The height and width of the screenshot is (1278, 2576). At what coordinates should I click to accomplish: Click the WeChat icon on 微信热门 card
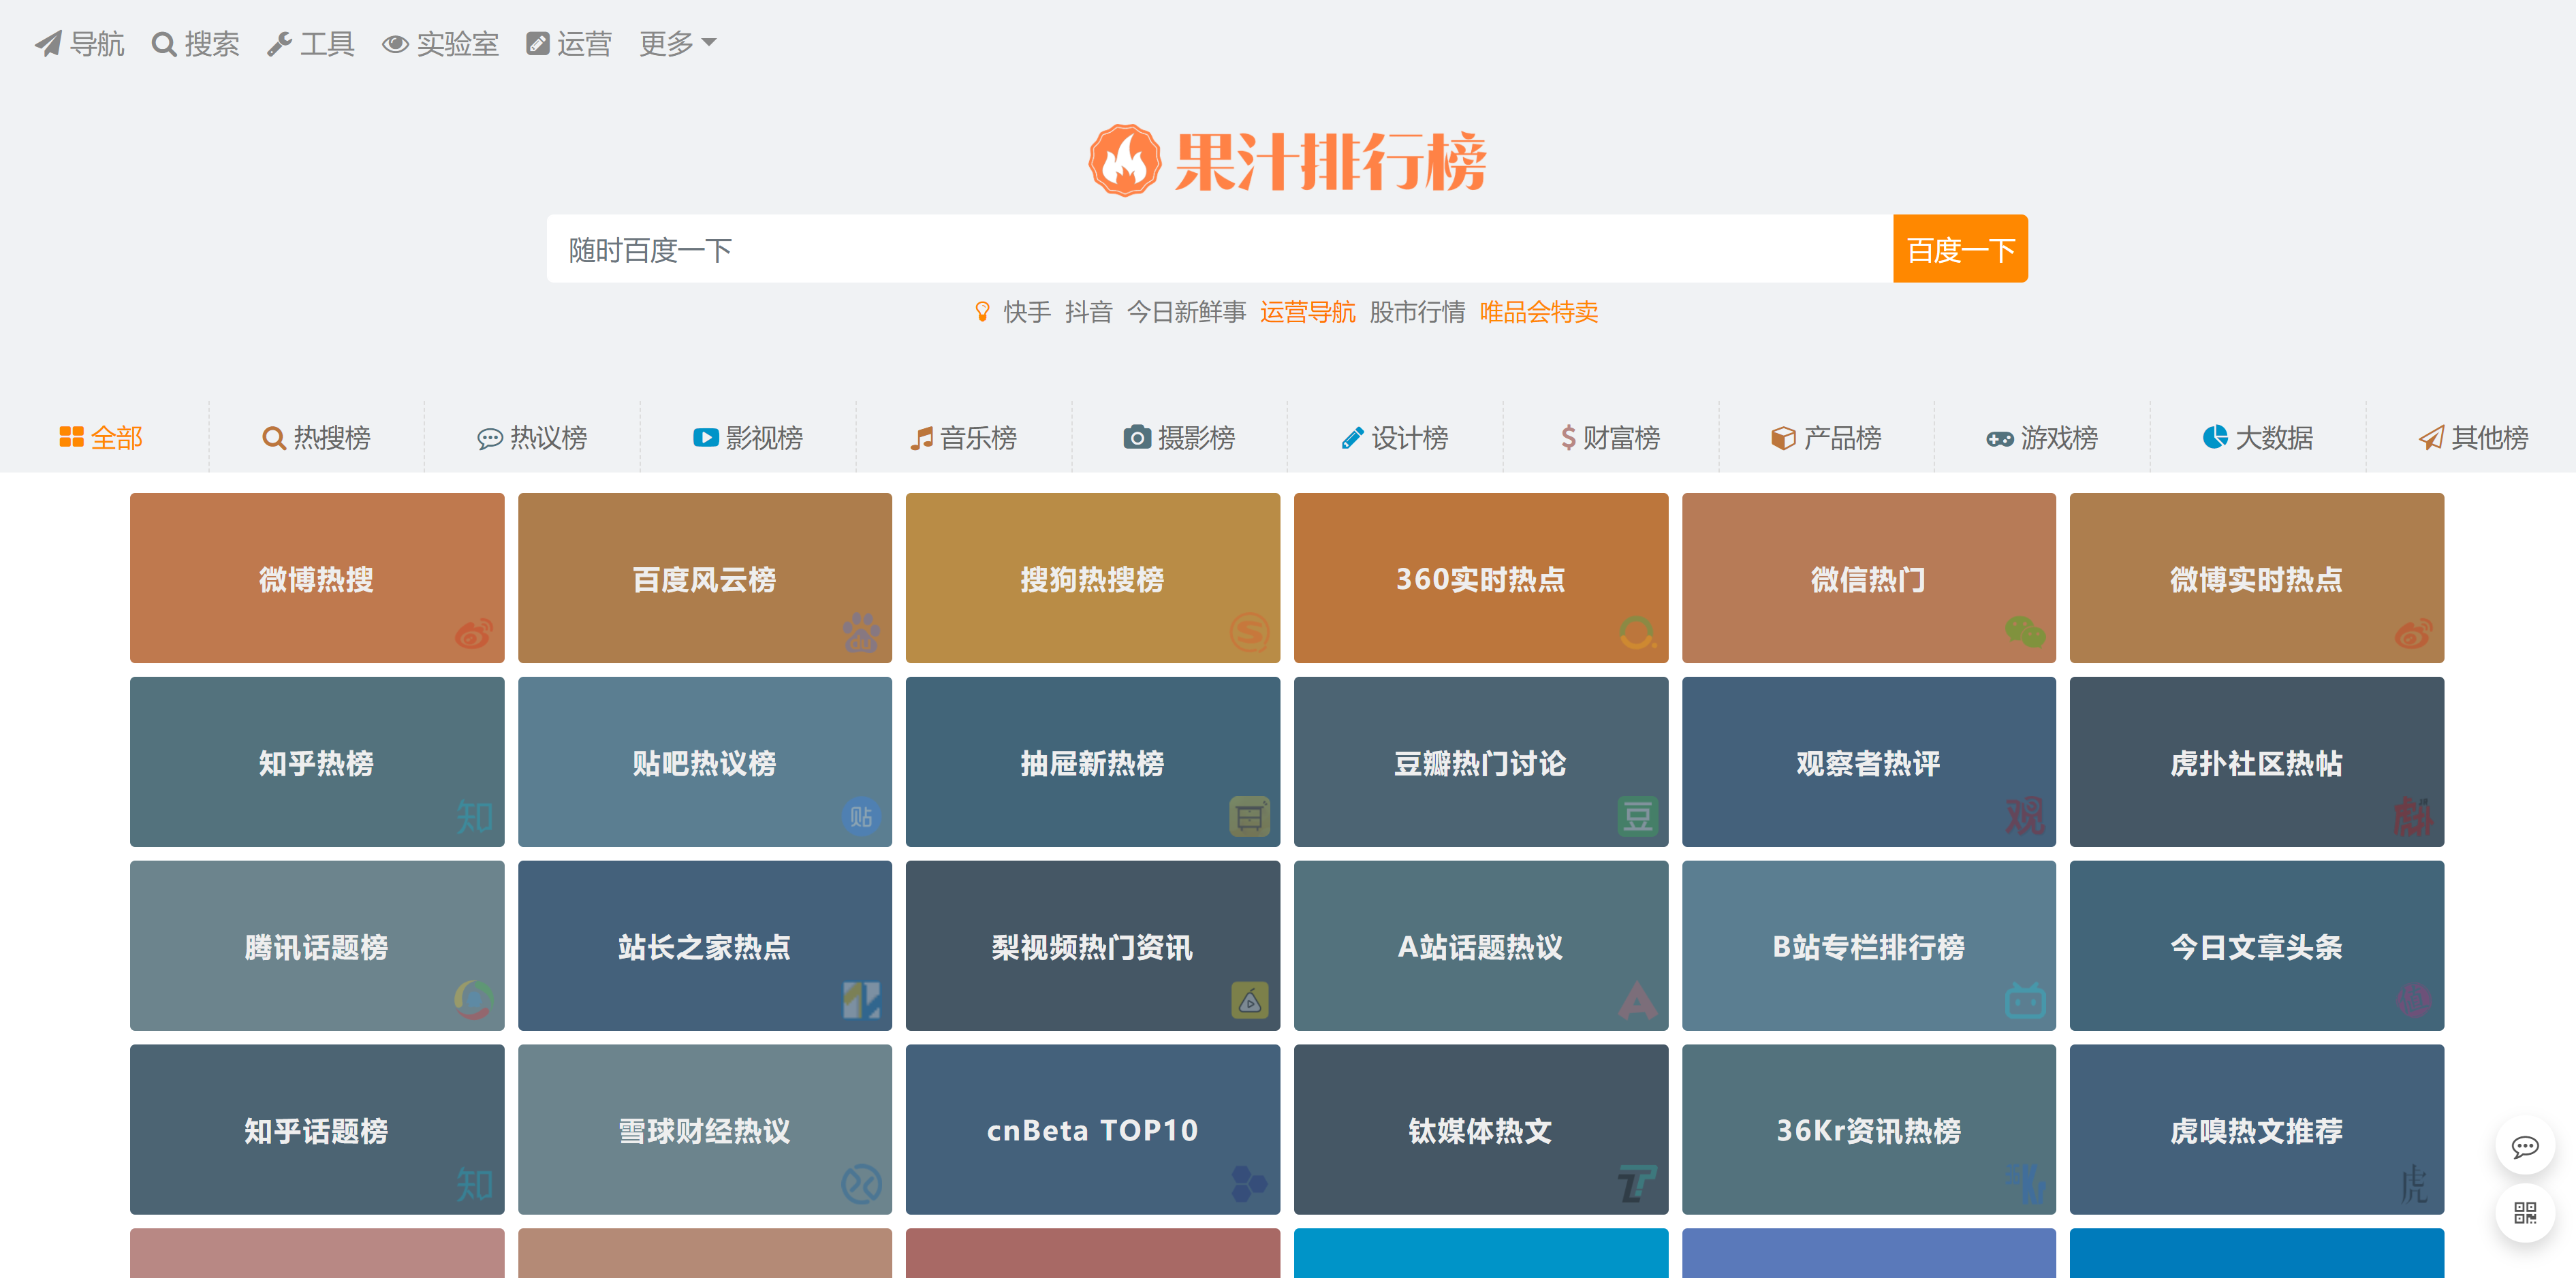pos(2025,633)
